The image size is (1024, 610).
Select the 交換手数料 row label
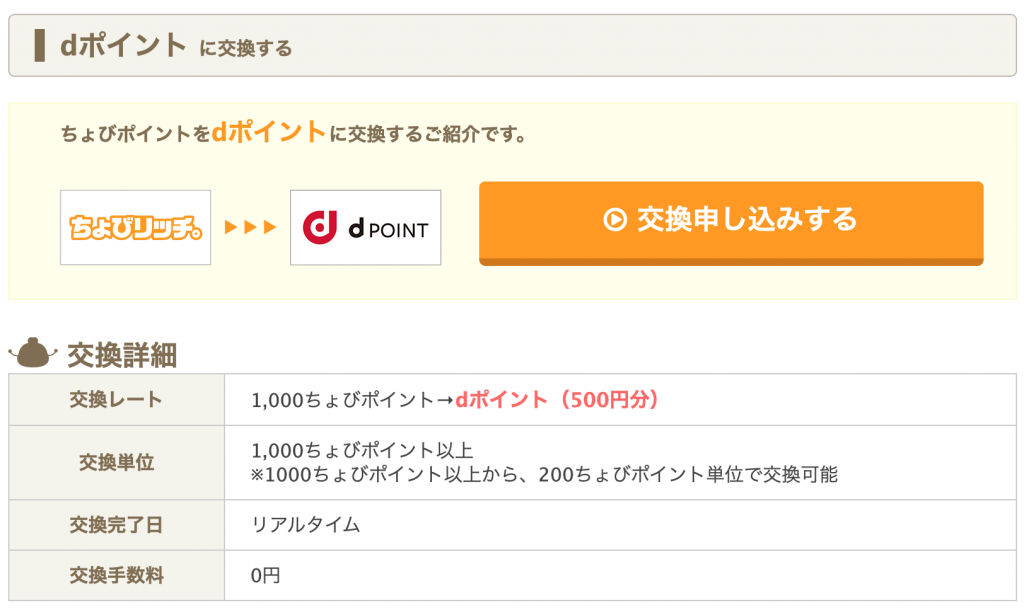click(116, 576)
